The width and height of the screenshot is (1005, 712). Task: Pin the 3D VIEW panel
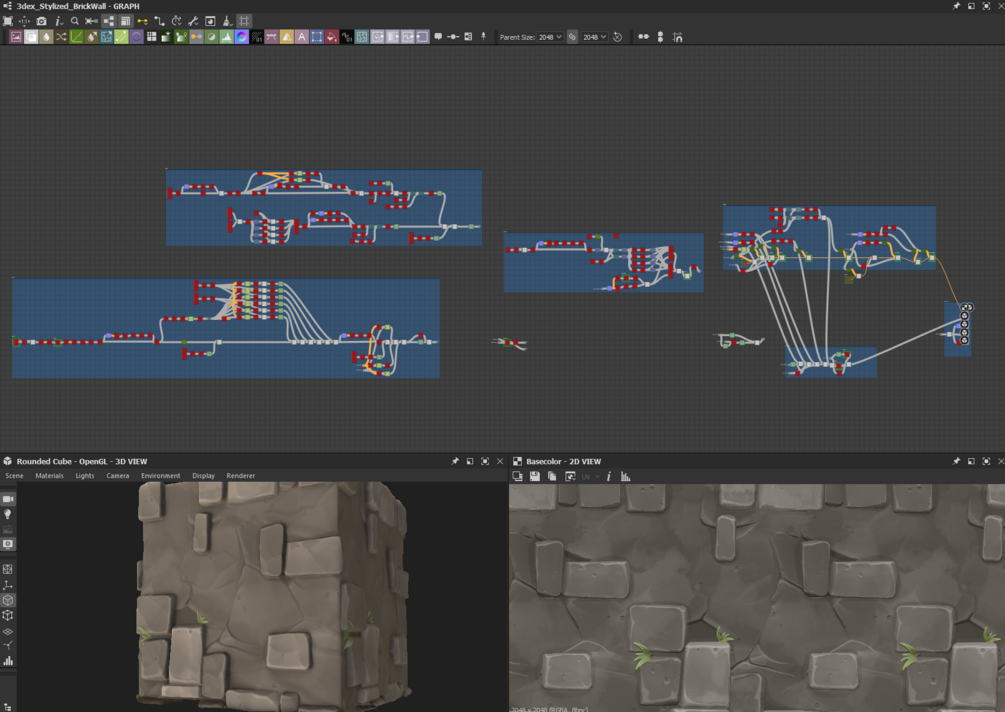pyautogui.click(x=455, y=461)
